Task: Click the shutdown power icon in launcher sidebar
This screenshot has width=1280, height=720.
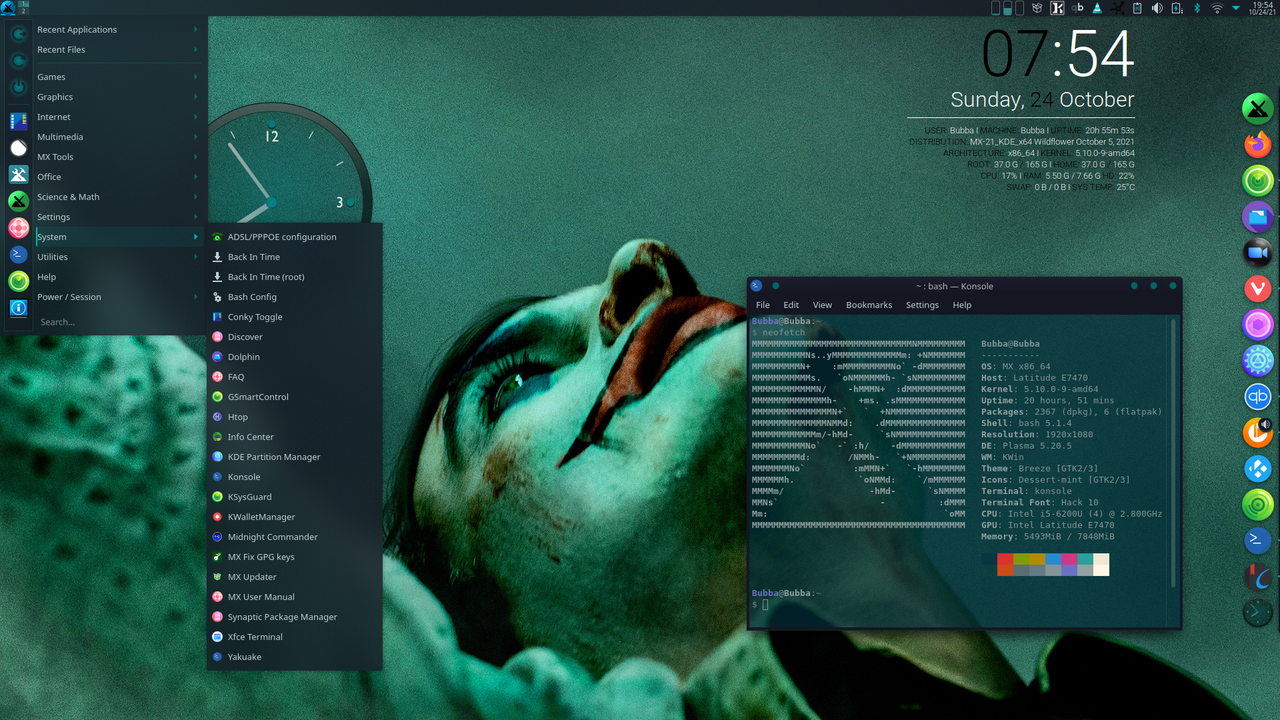Action: (x=18, y=87)
